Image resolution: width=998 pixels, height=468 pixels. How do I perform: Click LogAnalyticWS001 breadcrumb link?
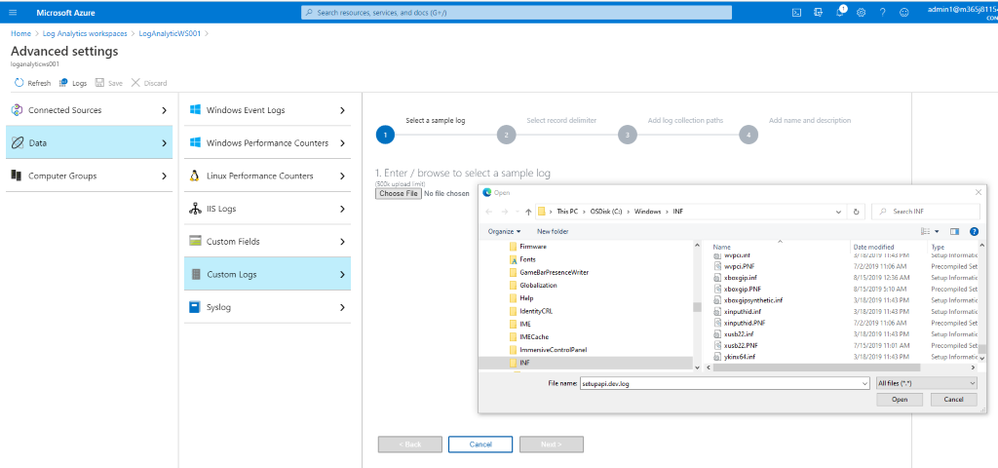point(170,33)
